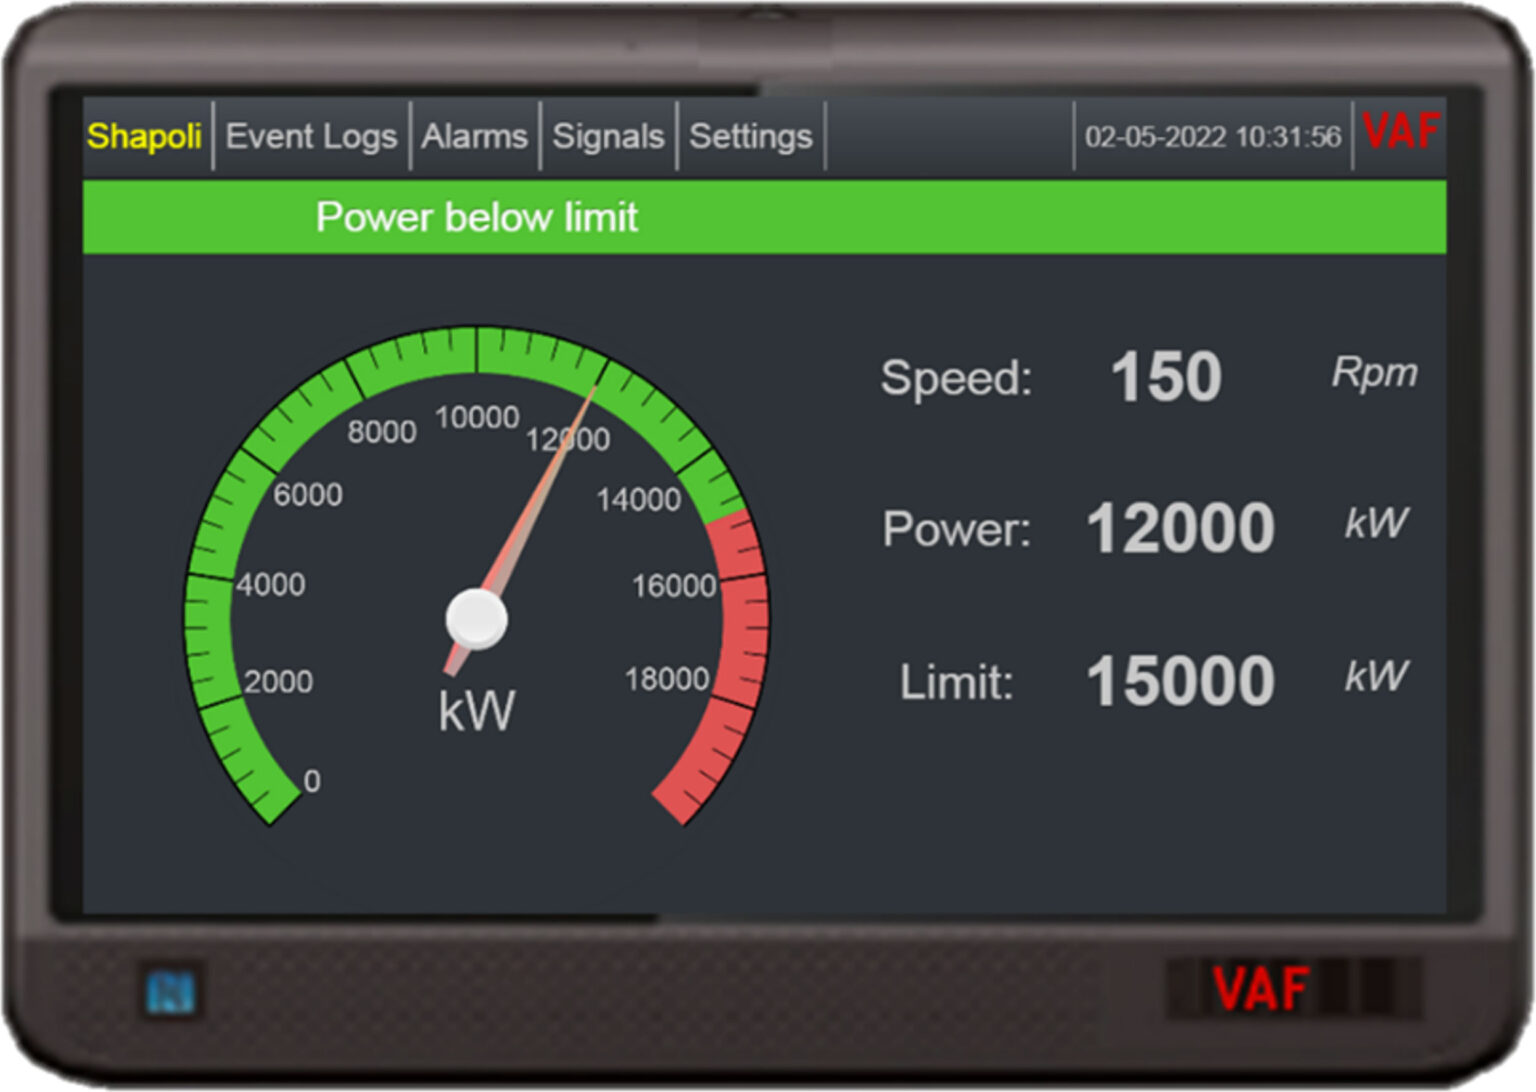The image size is (1536, 1092).
Task: Click the 0 mark on the gauge
Action: pos(312,781)
